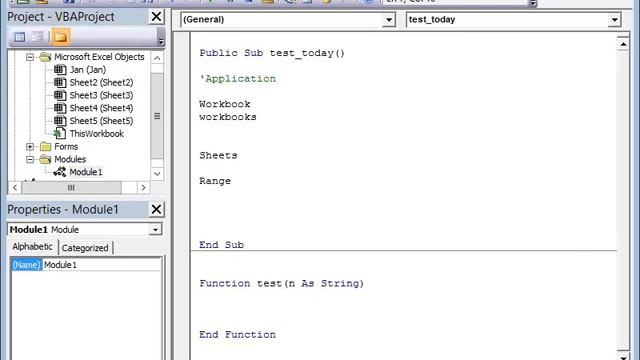The height and width of the screenshot is (360, 640).
Task: Select the Forms folder label
Action: 66,147
